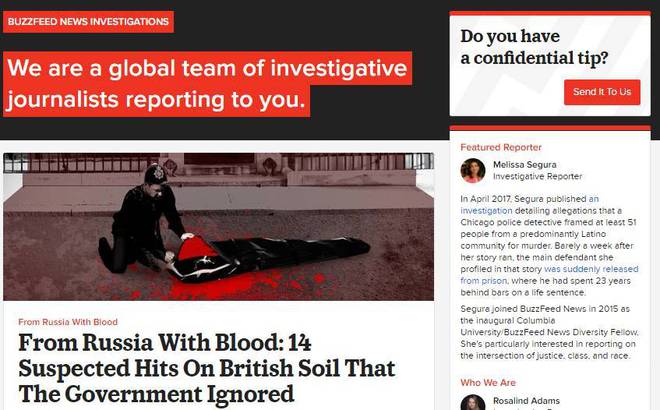
Task: Follow 'was suddenly released from prison' link
Action: click(549, 274)
